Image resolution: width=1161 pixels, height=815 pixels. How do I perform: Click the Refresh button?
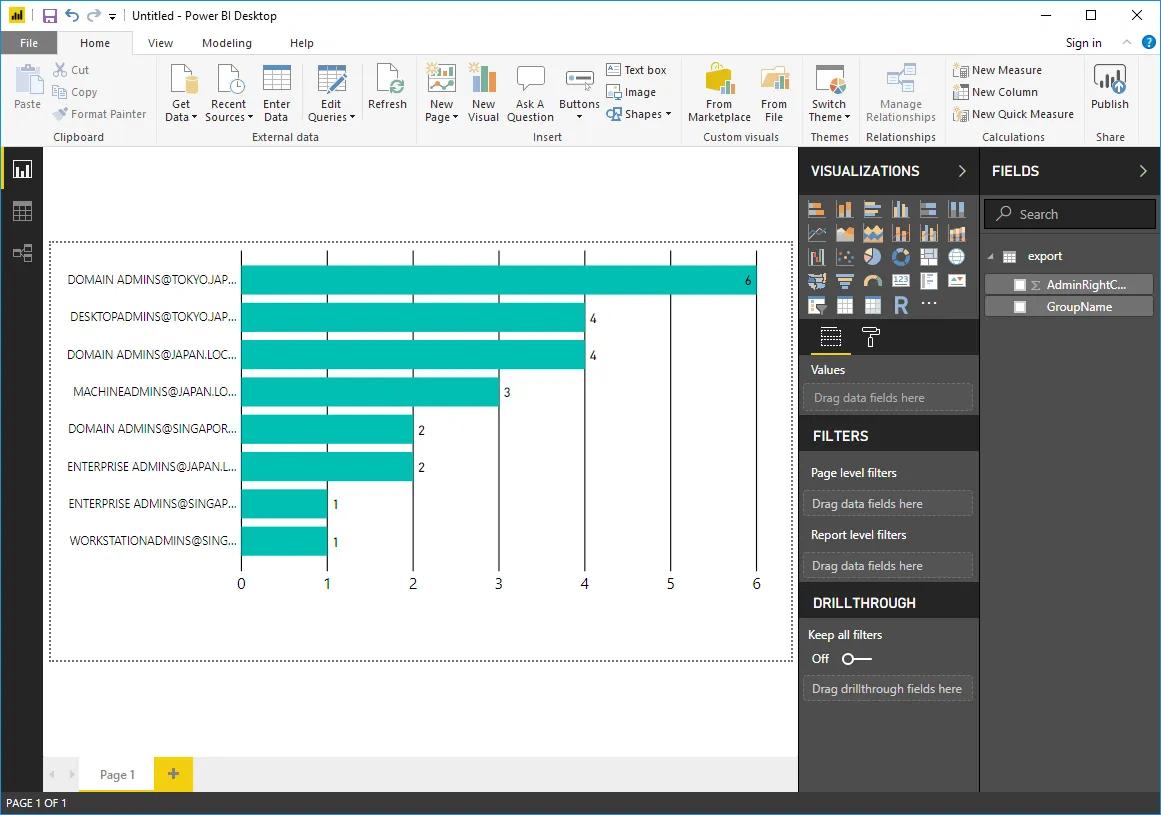coord(387,87)
